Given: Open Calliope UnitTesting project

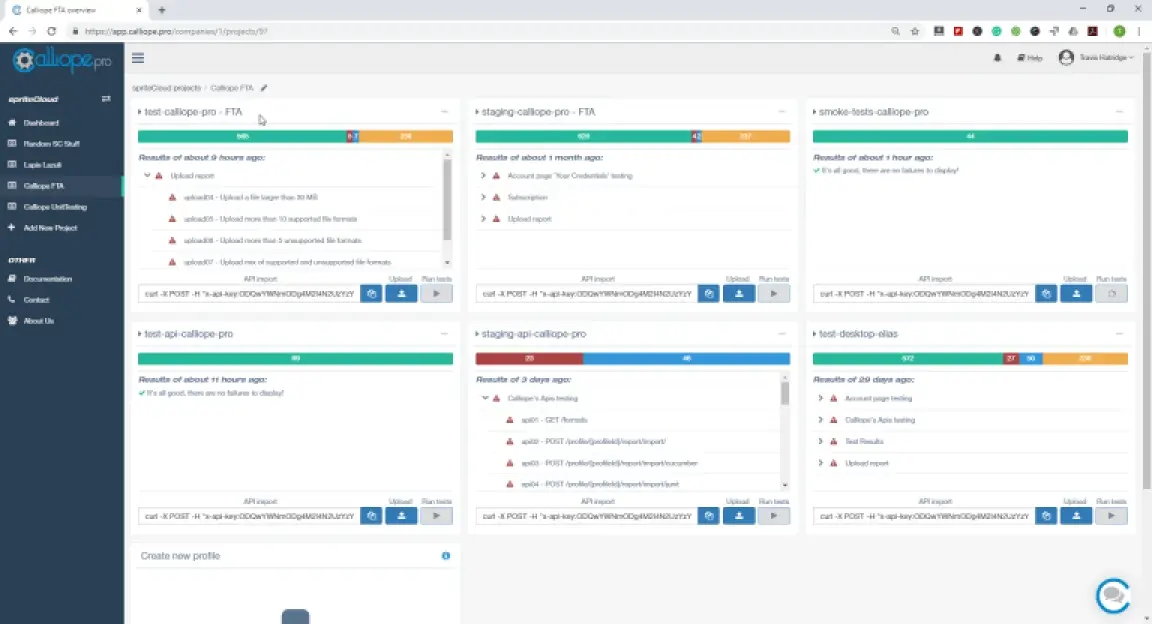Looking at the screenshot, I should [x=55, y=207].
